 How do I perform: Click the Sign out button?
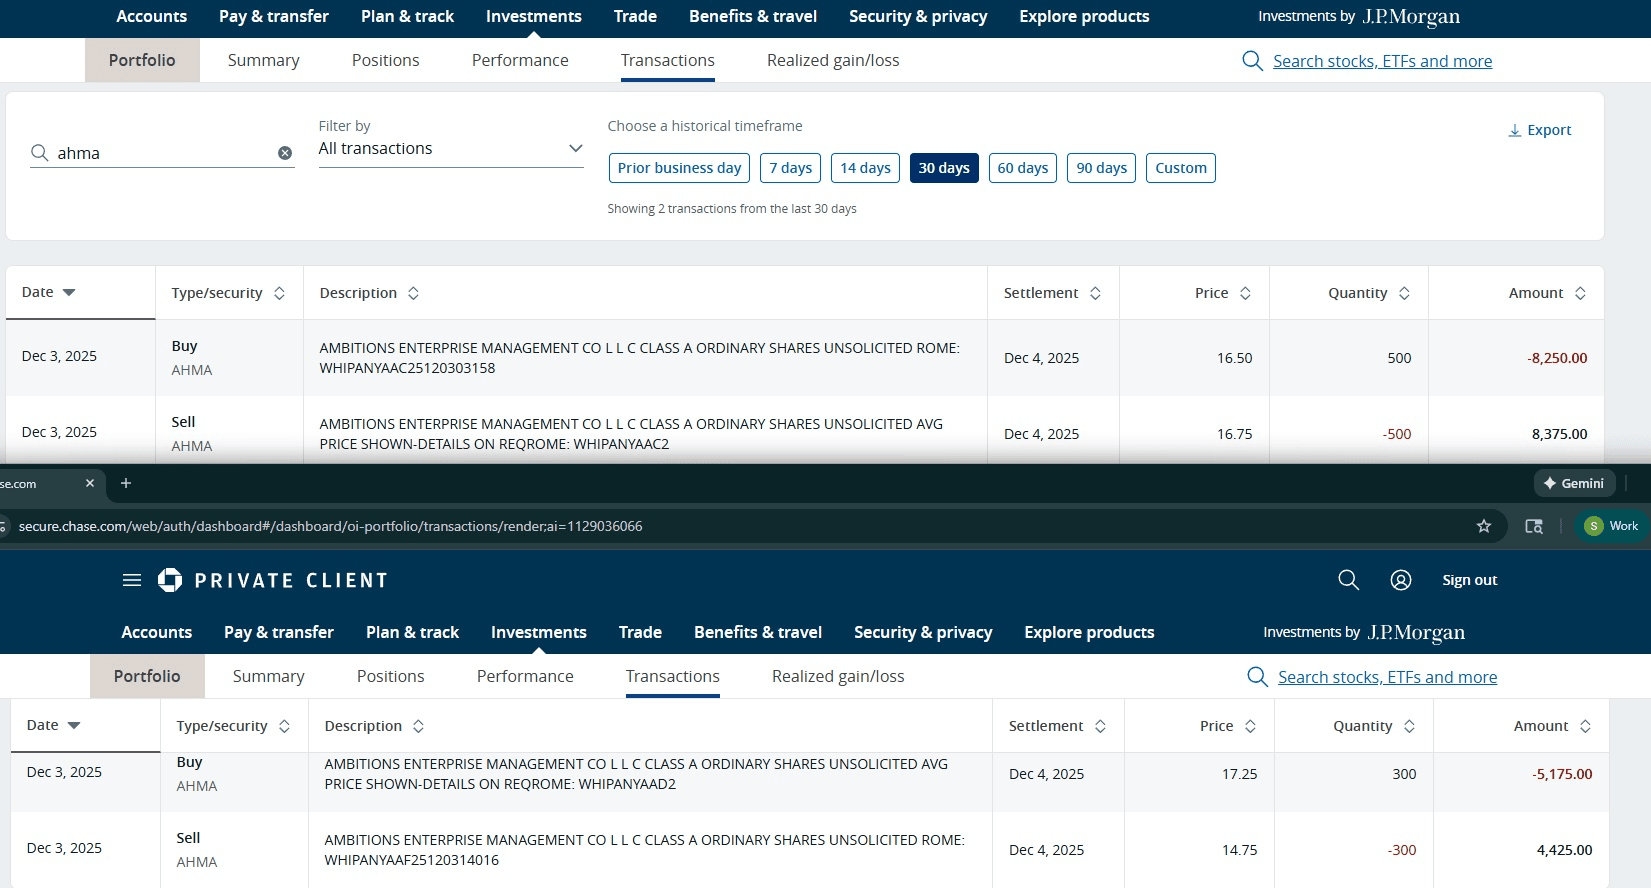[1469, 580]
